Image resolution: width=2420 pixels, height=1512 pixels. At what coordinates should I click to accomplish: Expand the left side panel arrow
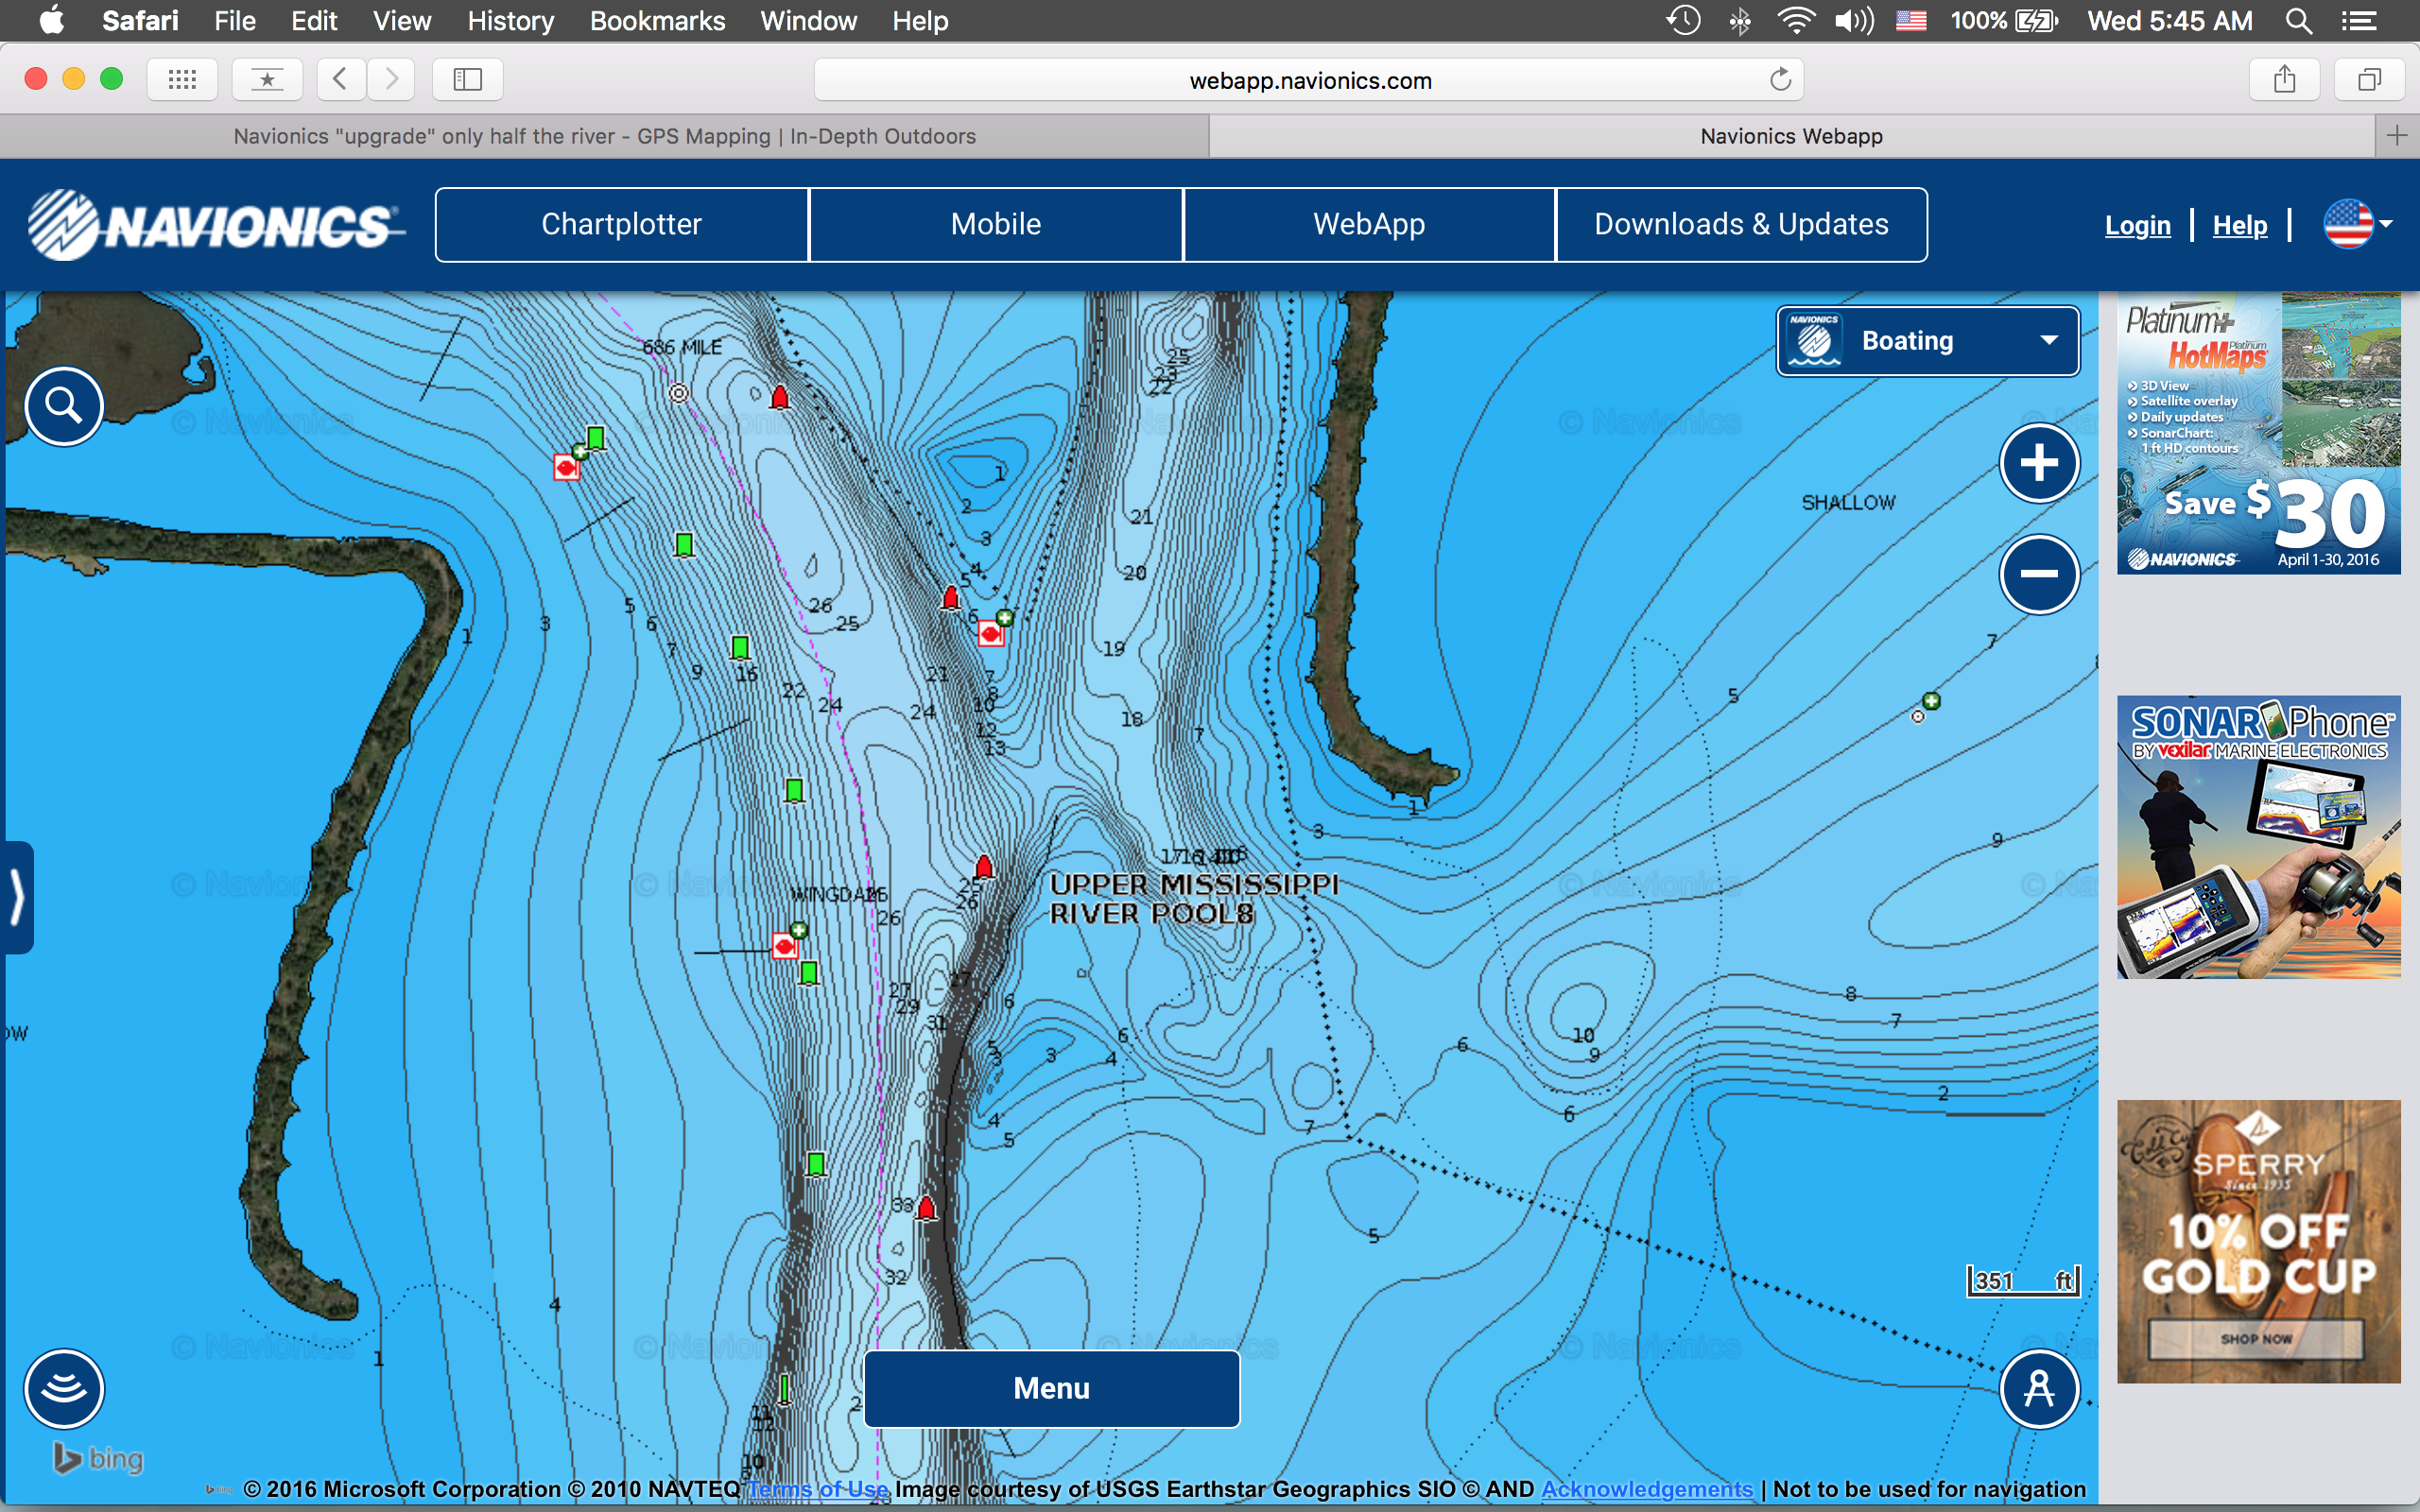pos(17,897)
